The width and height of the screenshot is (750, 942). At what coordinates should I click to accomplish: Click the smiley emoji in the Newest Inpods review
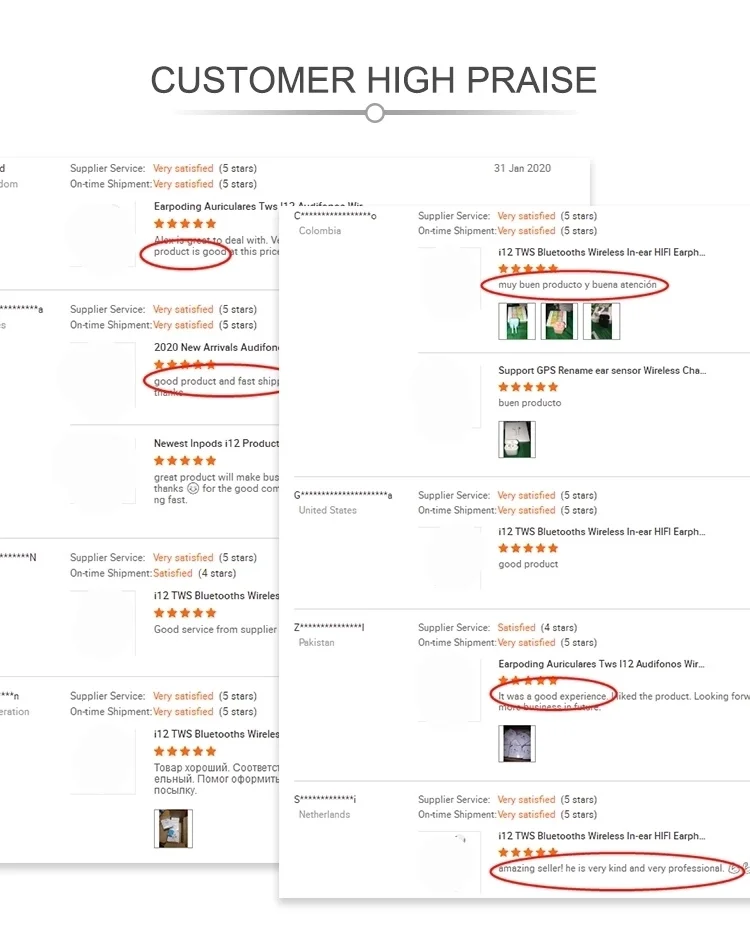[192, 489]
